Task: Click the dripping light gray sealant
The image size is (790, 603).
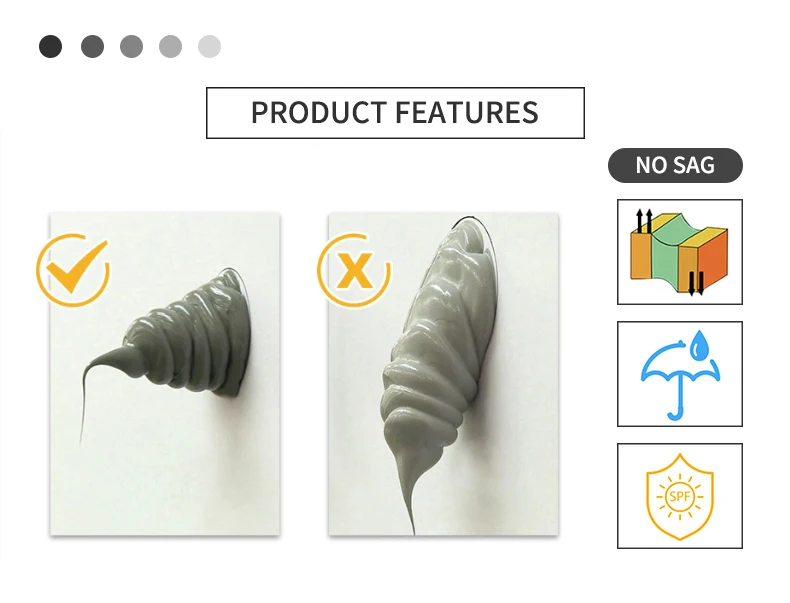Action: (436, 353)
